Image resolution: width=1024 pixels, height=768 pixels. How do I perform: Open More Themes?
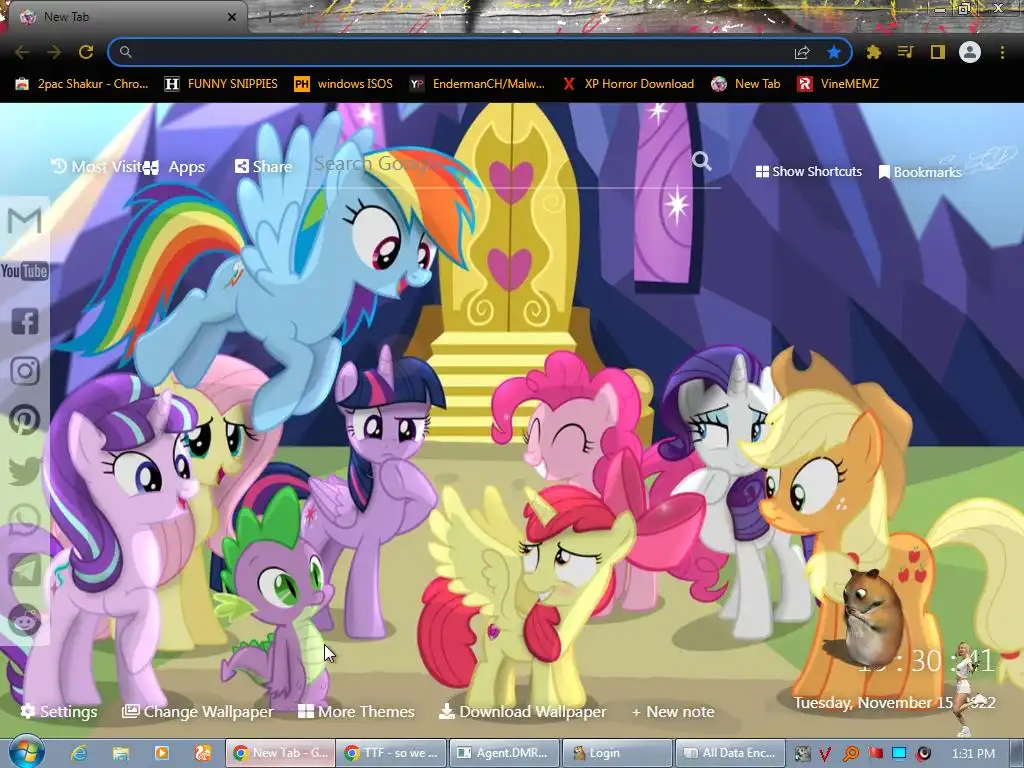(x=357, y=711)
